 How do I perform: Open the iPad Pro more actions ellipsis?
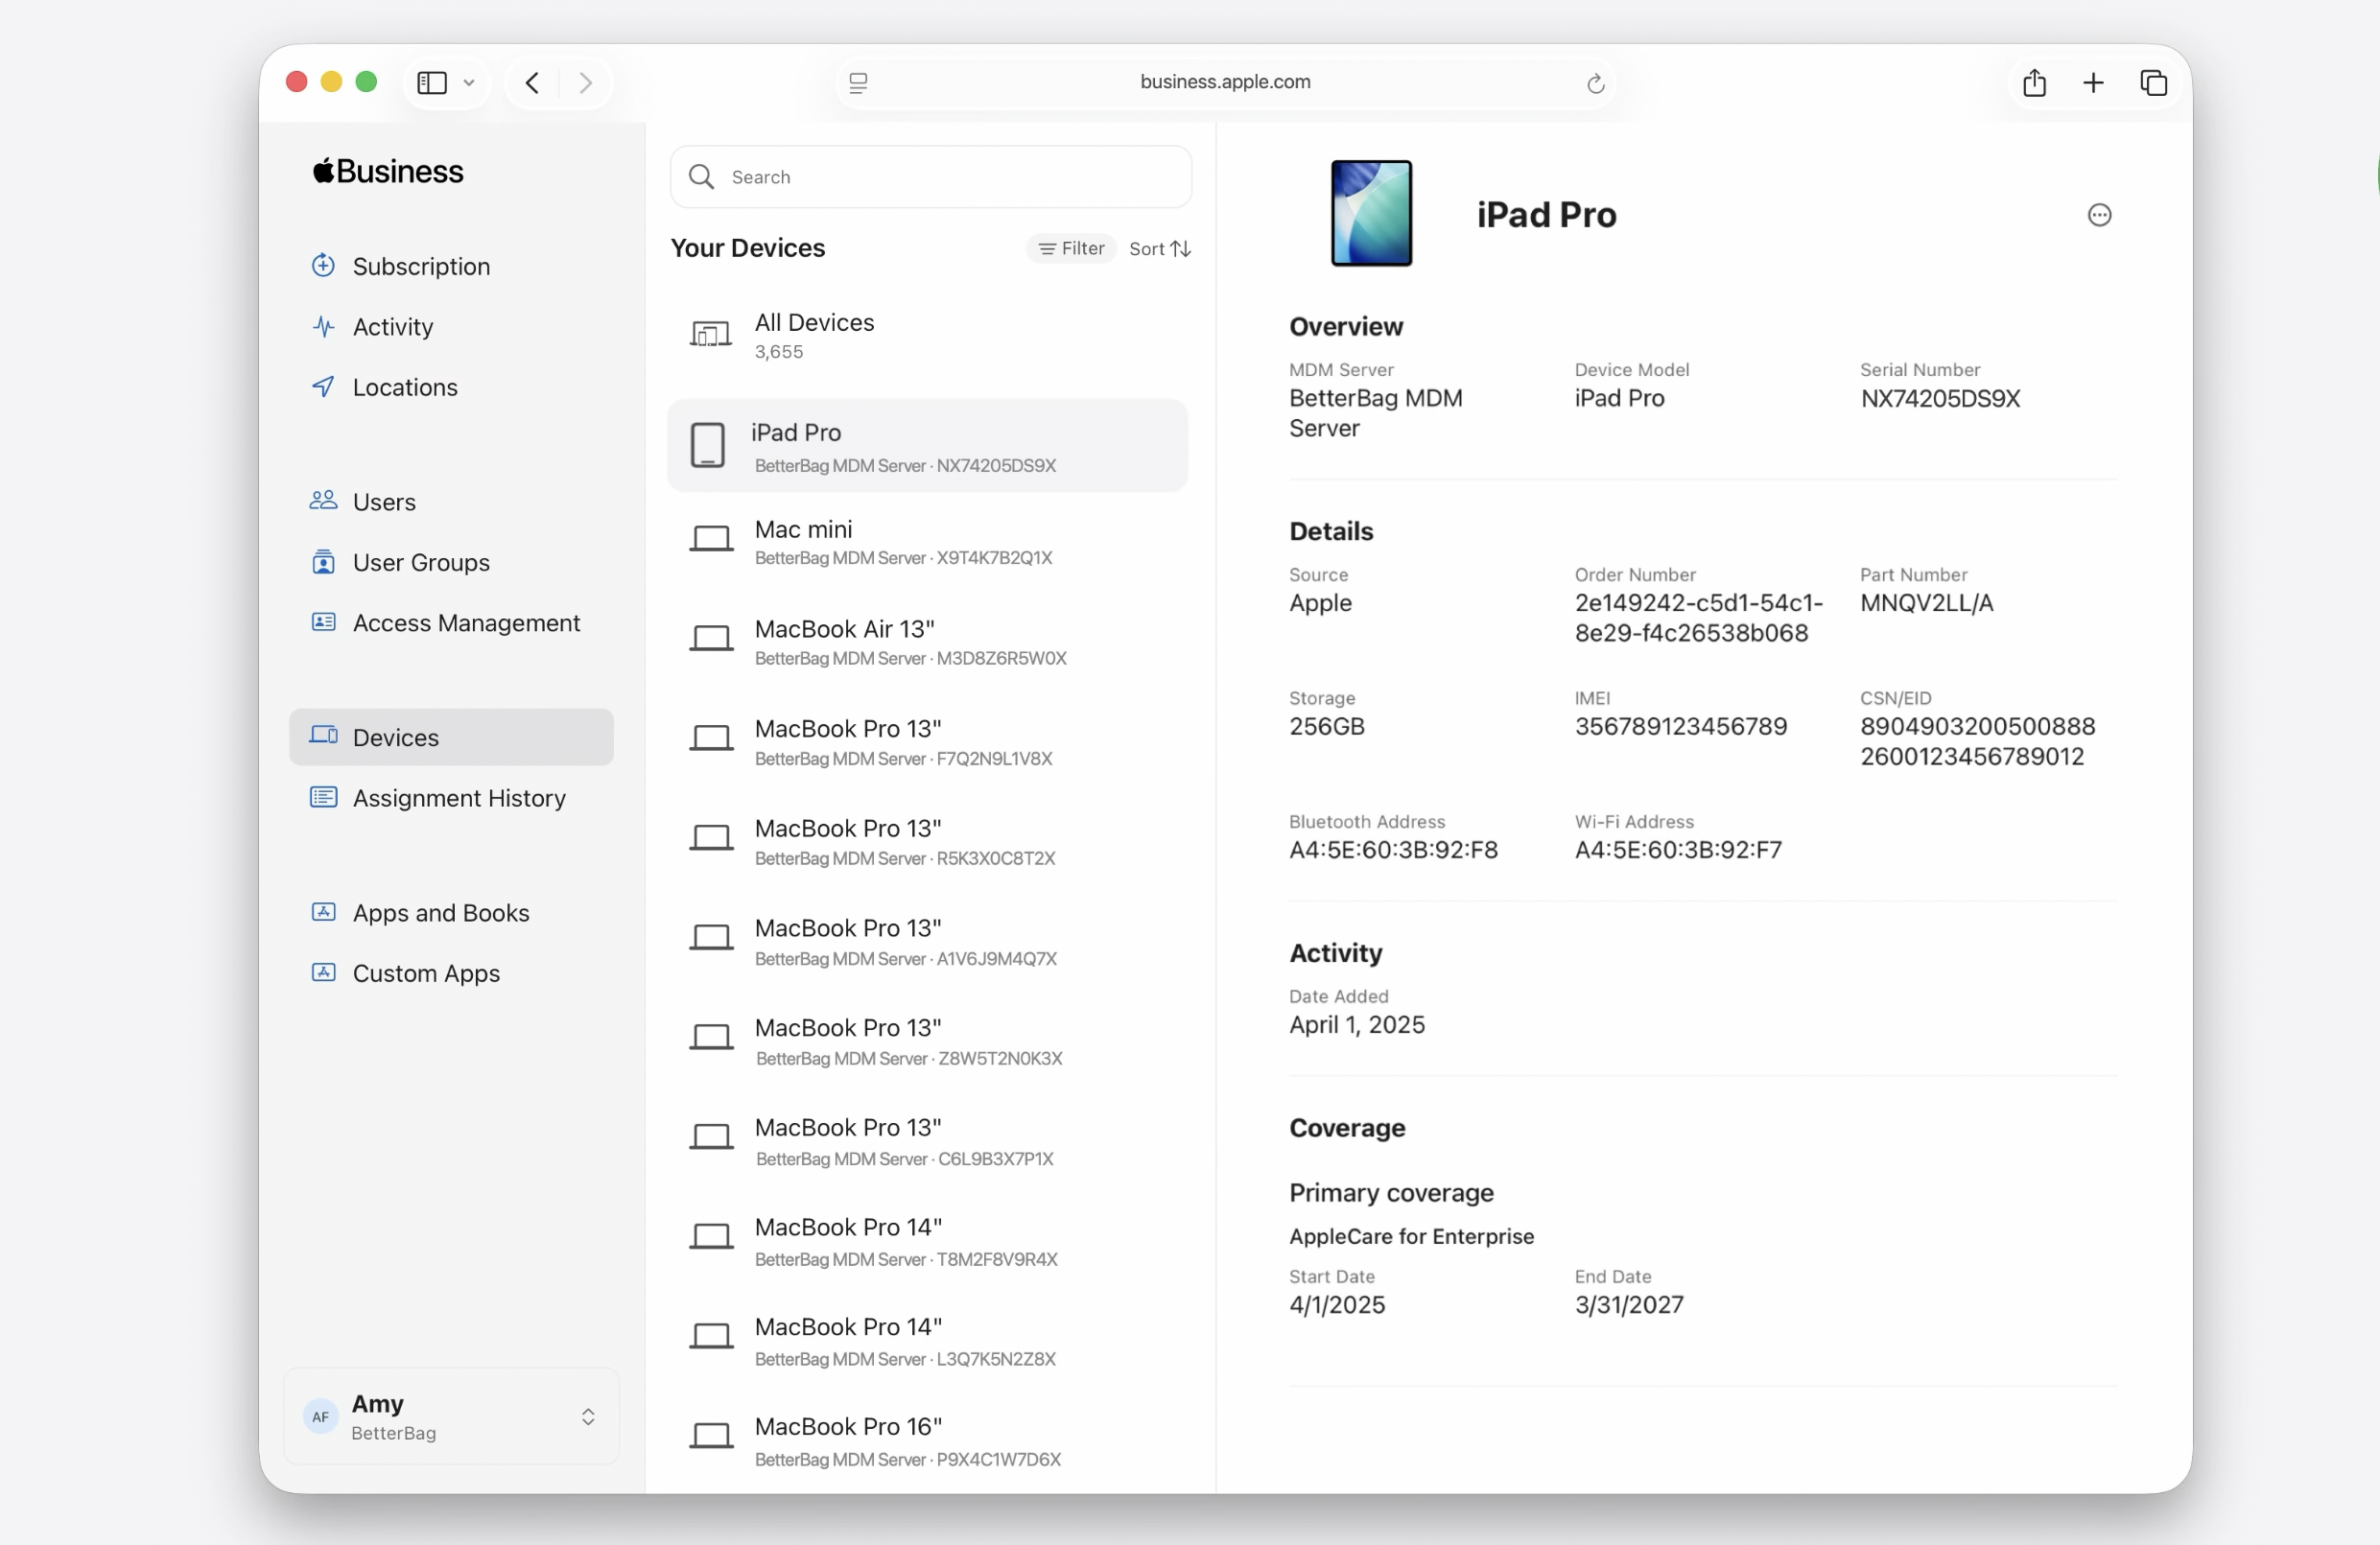tap(2099, 215)
